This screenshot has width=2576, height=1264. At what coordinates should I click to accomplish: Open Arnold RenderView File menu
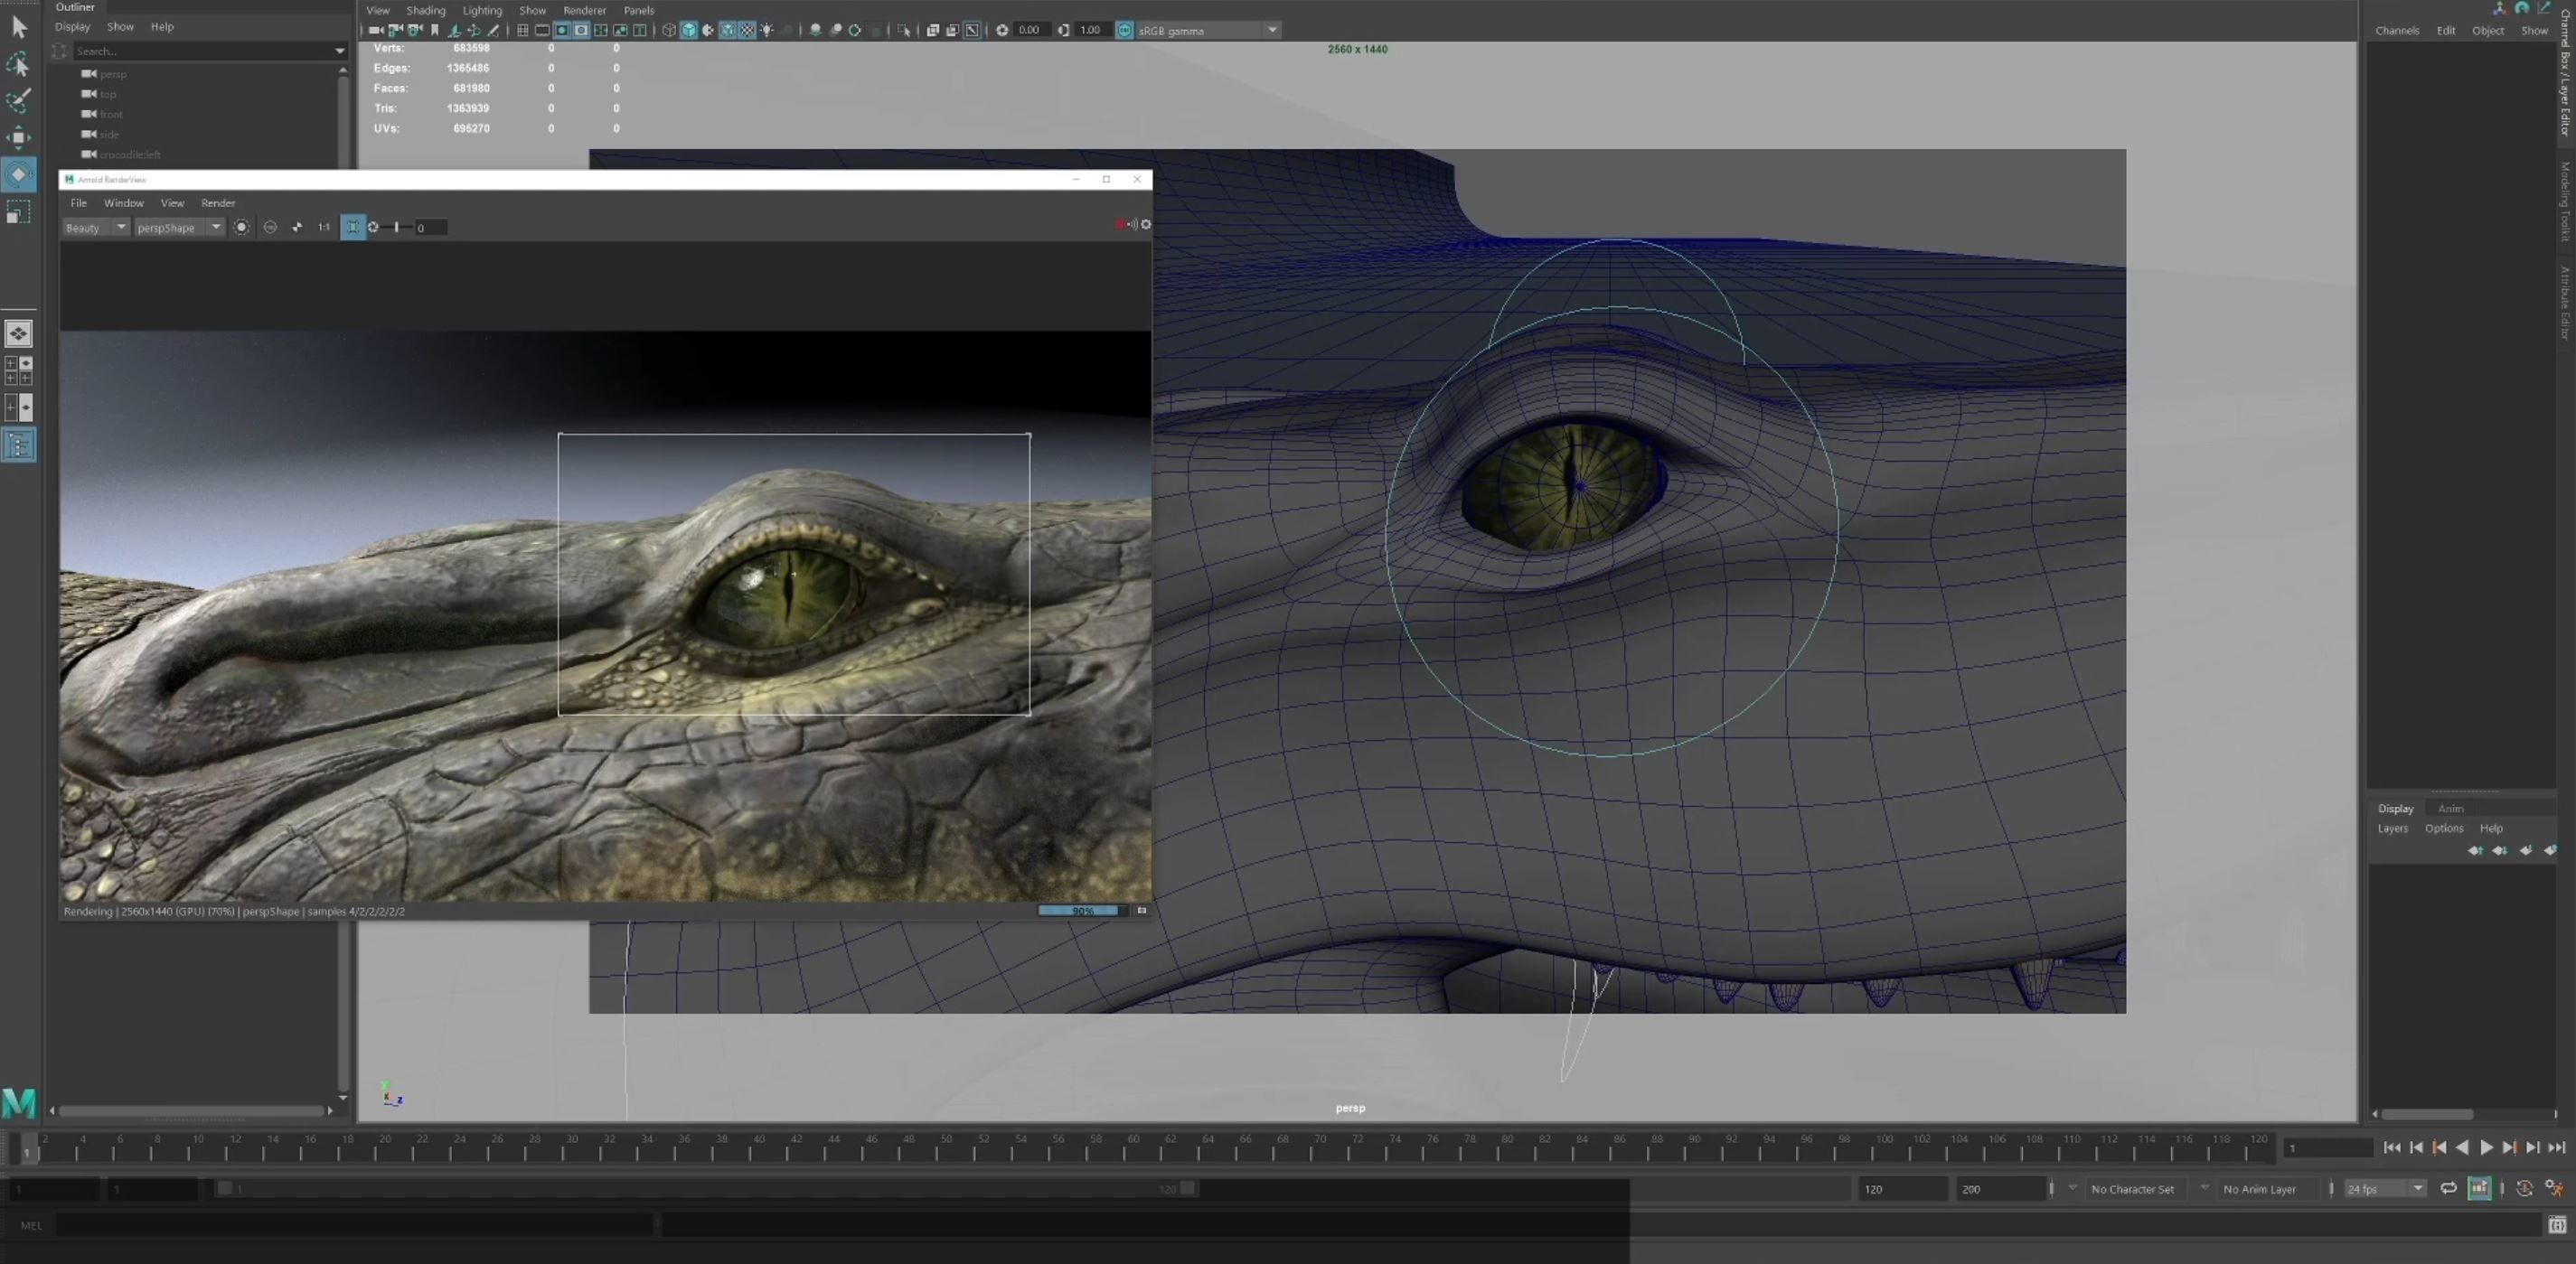(78, 203)
